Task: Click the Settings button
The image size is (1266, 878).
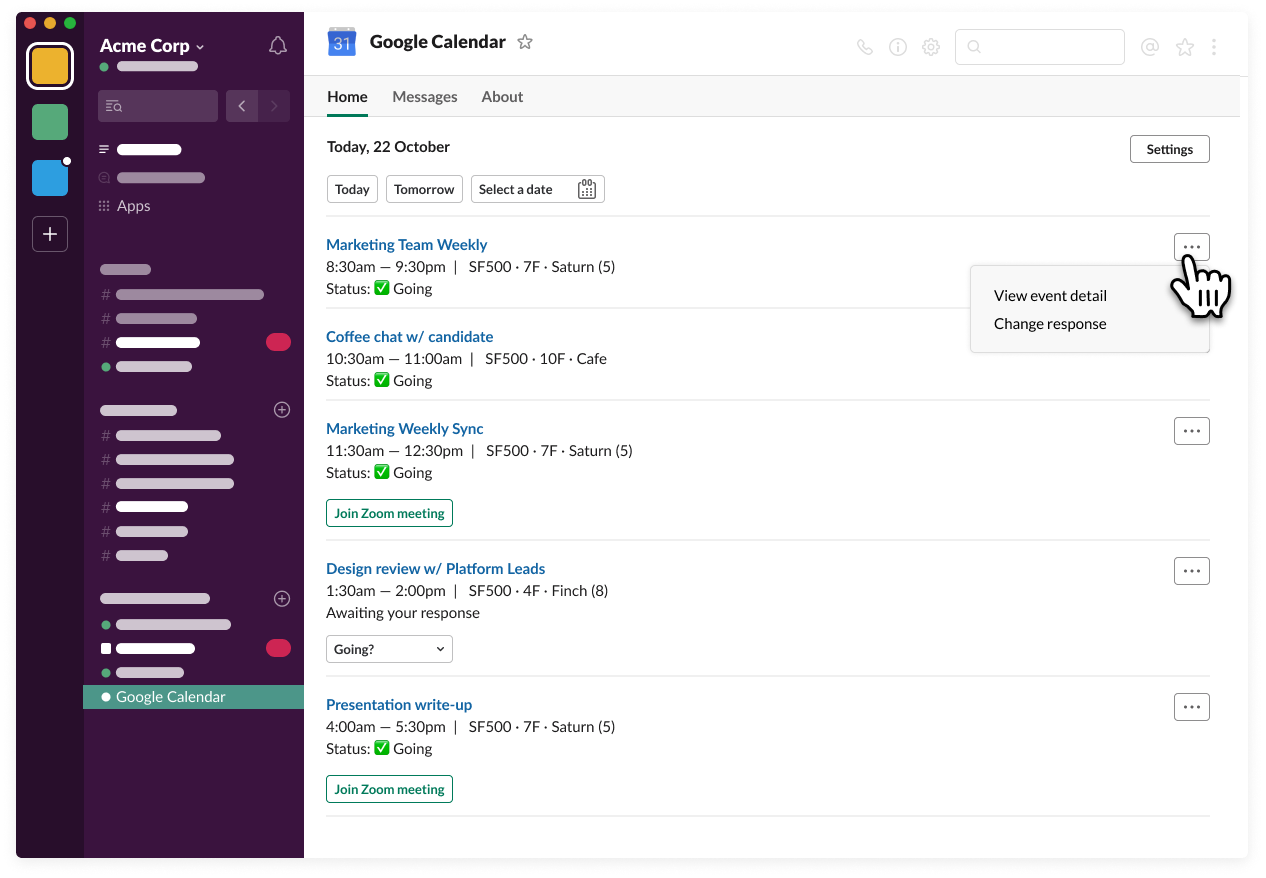Action: (1170, 149)
